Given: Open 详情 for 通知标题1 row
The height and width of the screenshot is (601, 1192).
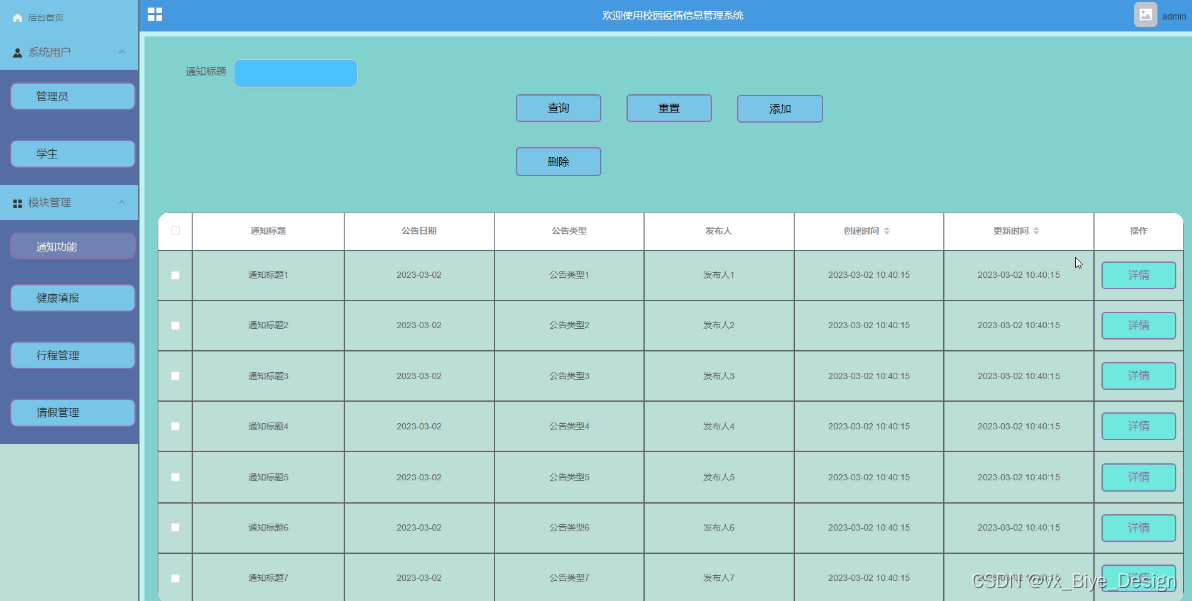Looking at the screenshot, I should (x=1139, y=275).
